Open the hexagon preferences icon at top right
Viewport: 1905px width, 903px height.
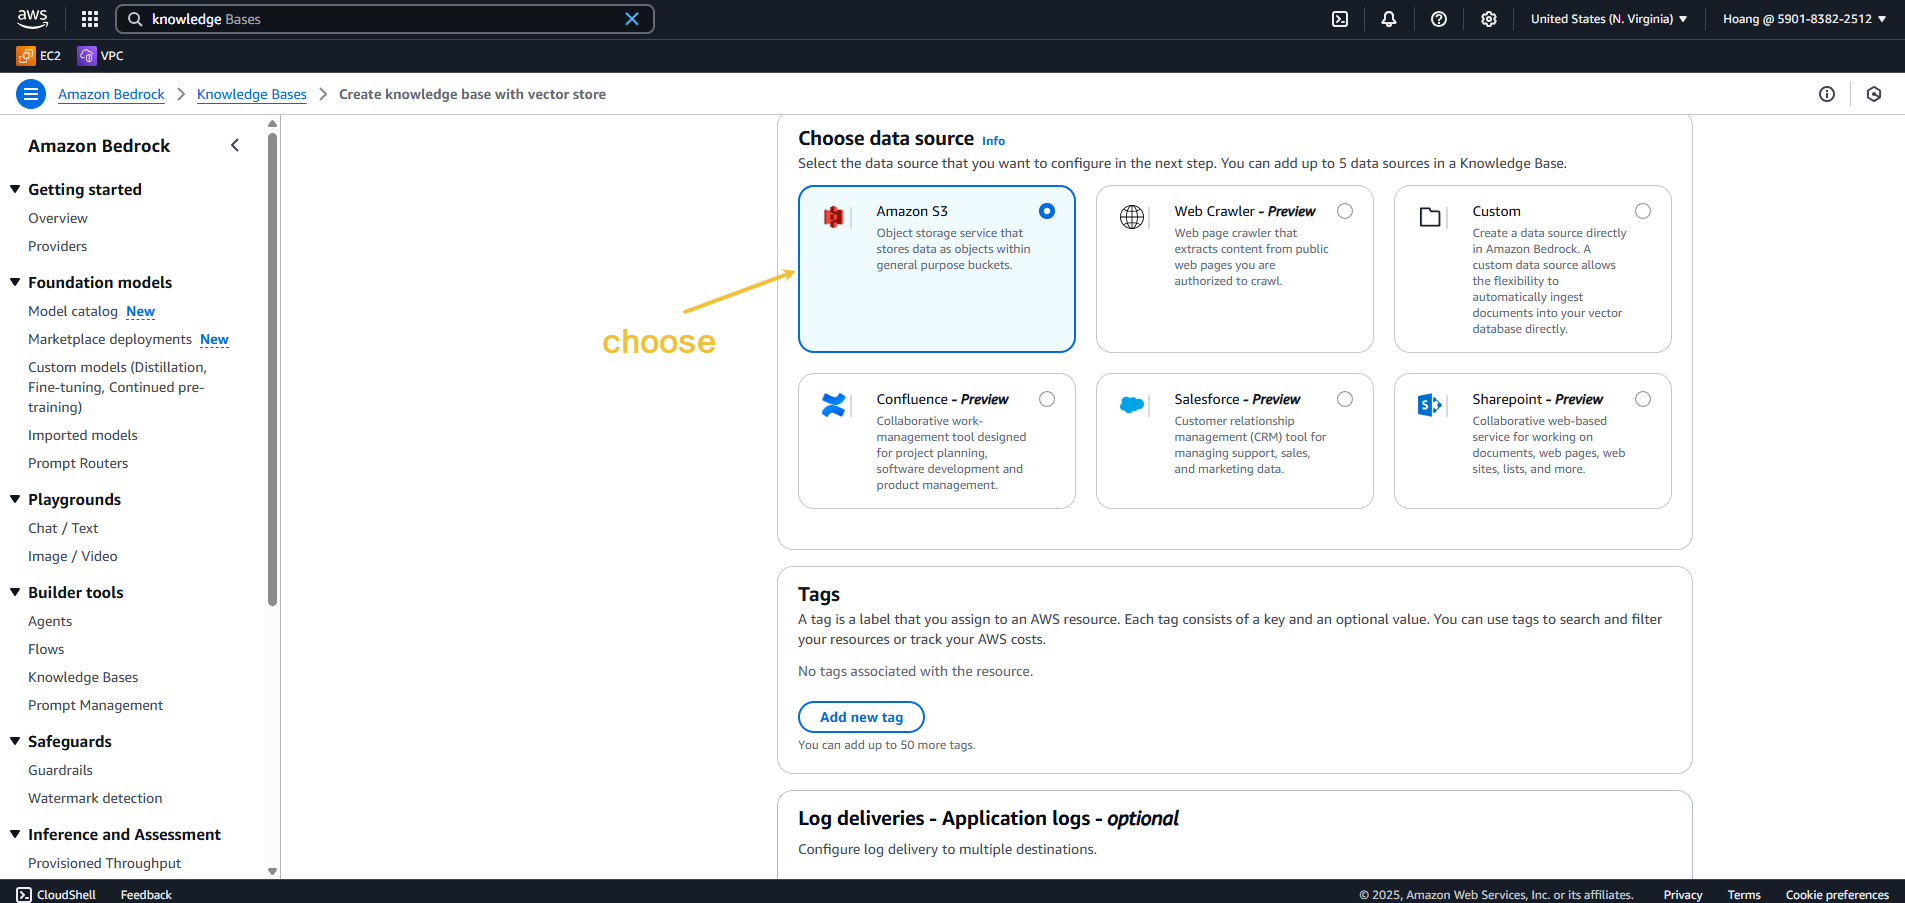click(x=1874, y=94)
